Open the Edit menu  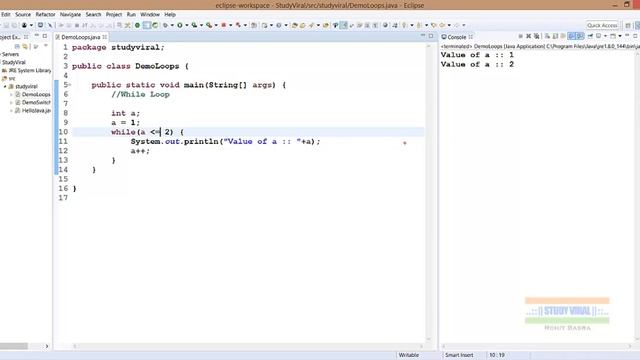pyautogui.click(x=6, y=14)
